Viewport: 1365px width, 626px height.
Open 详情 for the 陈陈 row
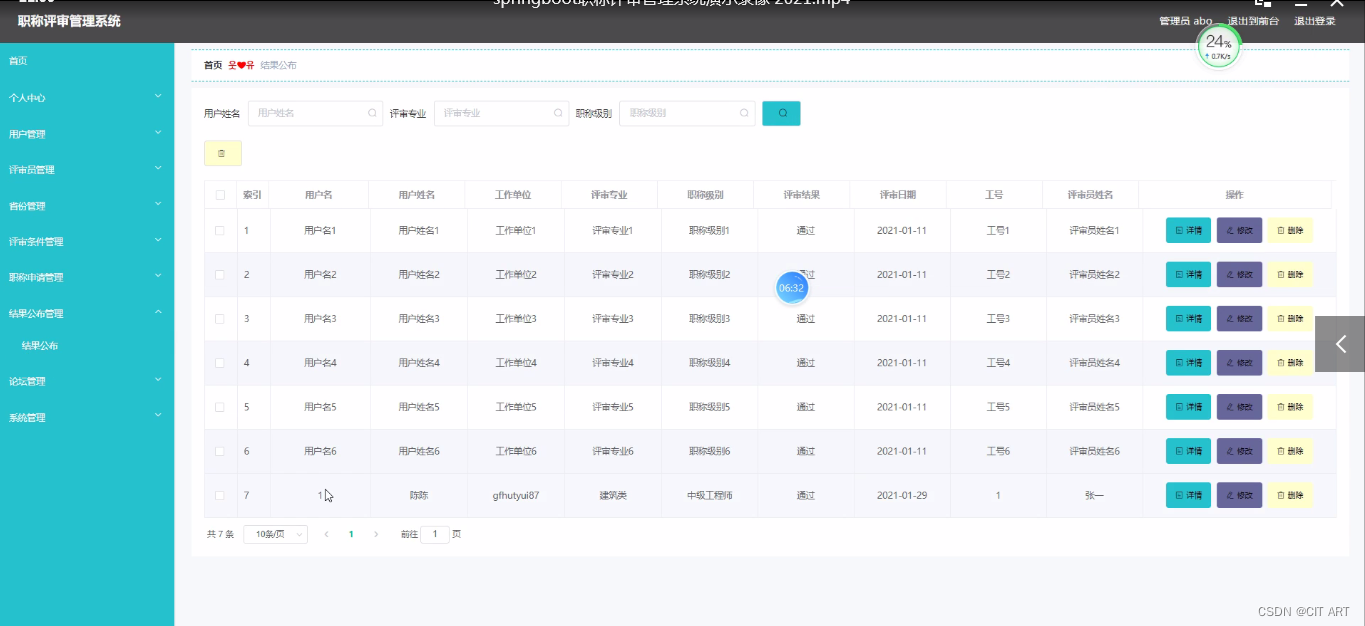click(1188, 495)
